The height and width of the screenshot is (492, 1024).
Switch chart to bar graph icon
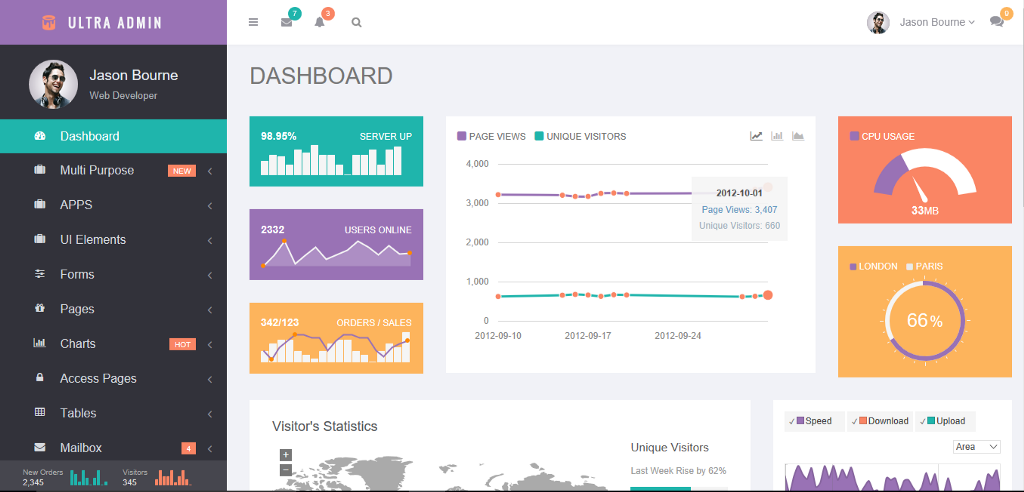point(777,136)
